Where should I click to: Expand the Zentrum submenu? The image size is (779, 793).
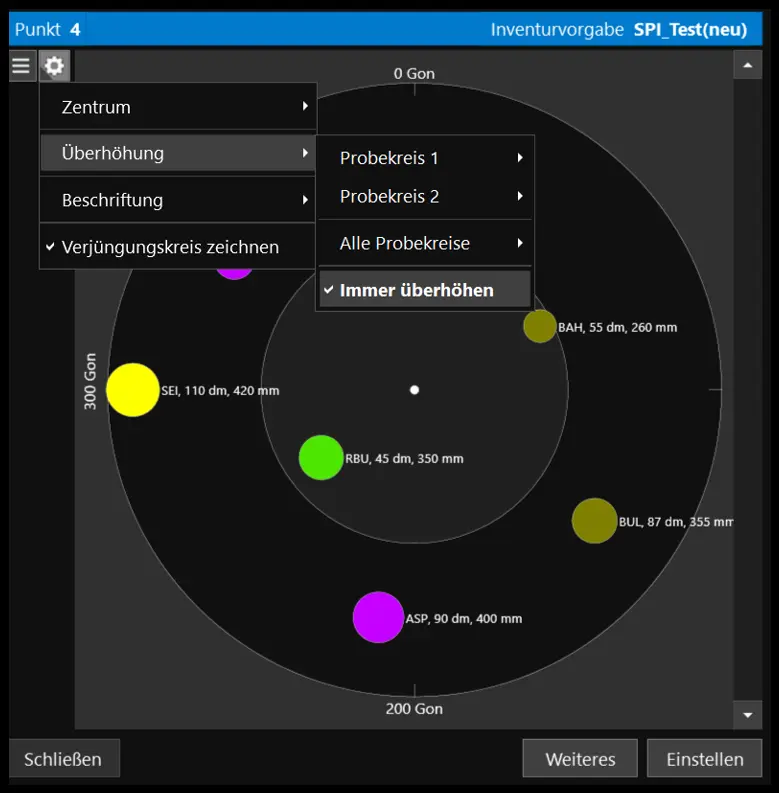coord(178,107)
